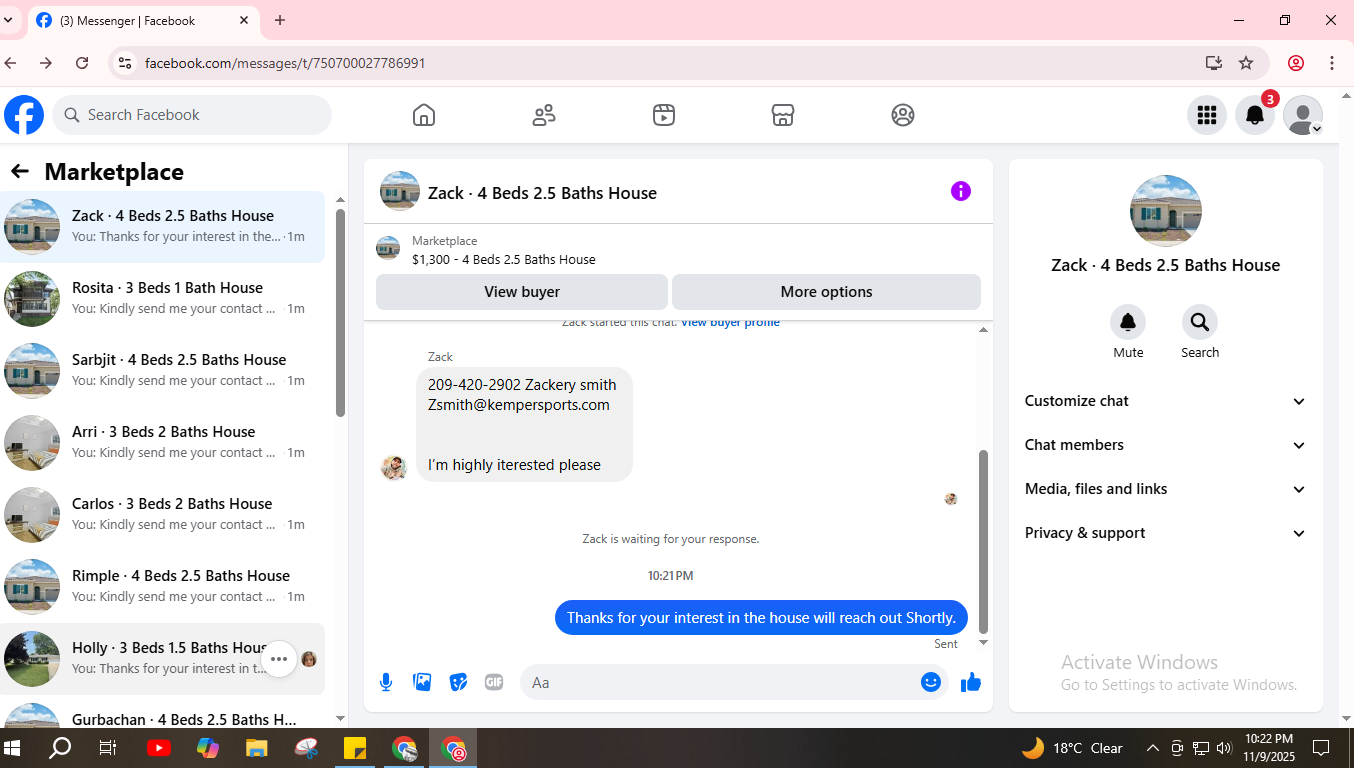Expand Chat members section
The height and width of the screenshot is (768, 1354).
[1166, 445]
